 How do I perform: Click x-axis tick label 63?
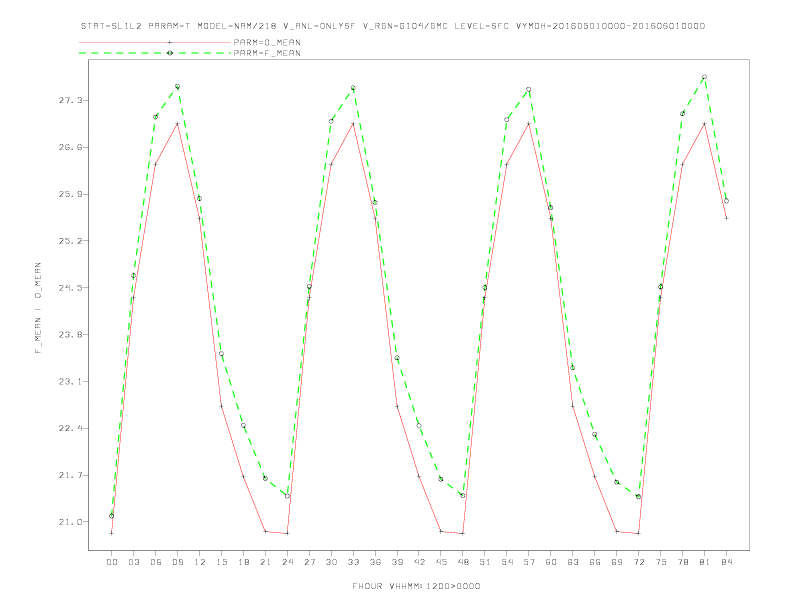[x=573, y=562]
